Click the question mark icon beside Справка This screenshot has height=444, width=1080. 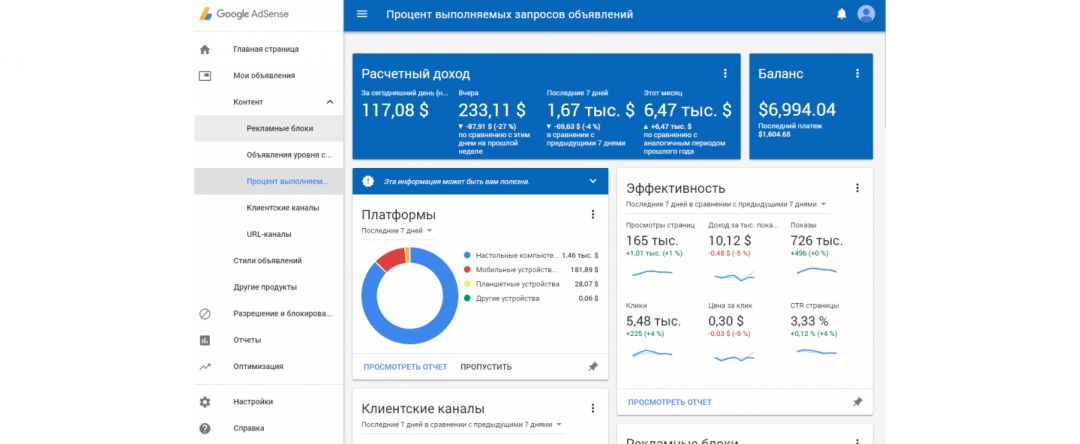tap(205, 428)
